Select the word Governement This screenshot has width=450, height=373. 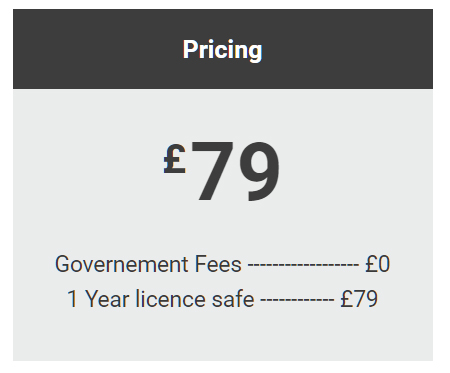click(x=122, y=264)
